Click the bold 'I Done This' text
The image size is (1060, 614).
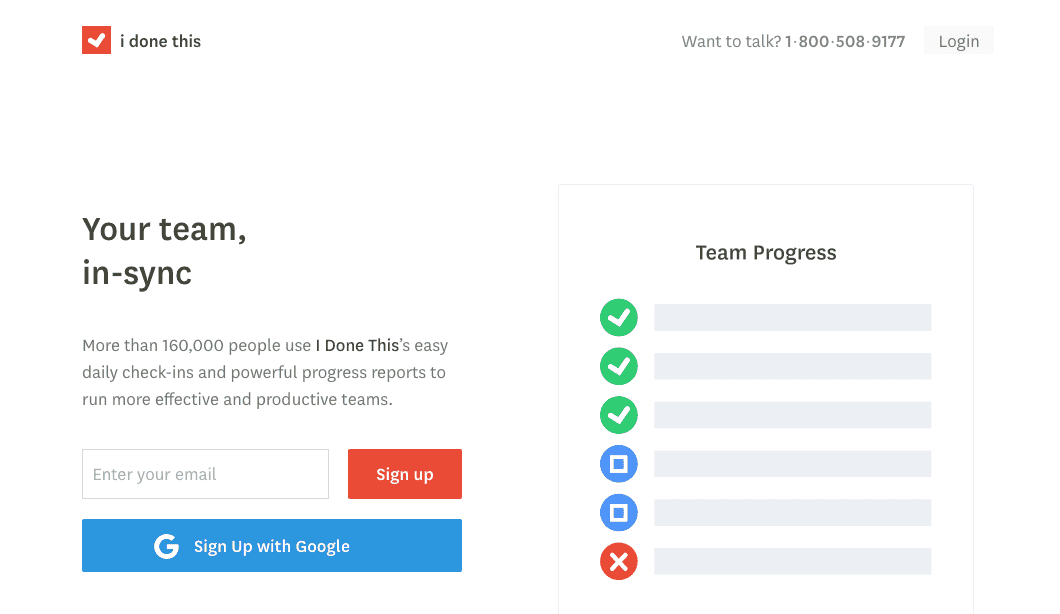pos(357,346)
